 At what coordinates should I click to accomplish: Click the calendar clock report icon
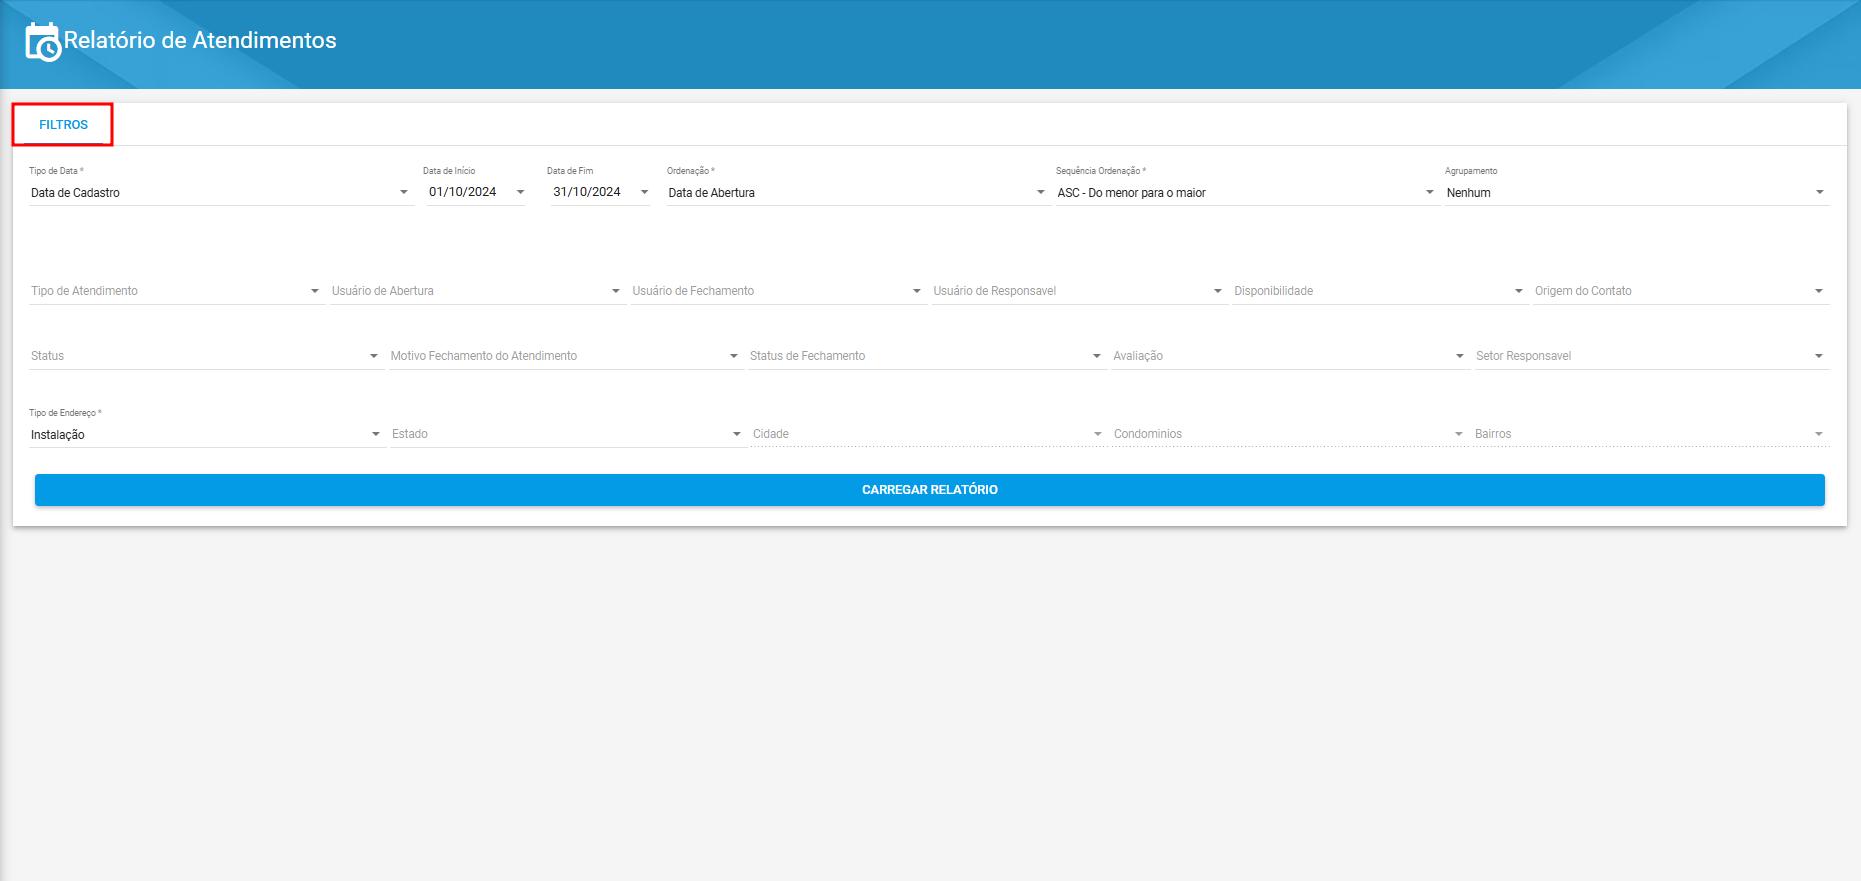(43, 42)
